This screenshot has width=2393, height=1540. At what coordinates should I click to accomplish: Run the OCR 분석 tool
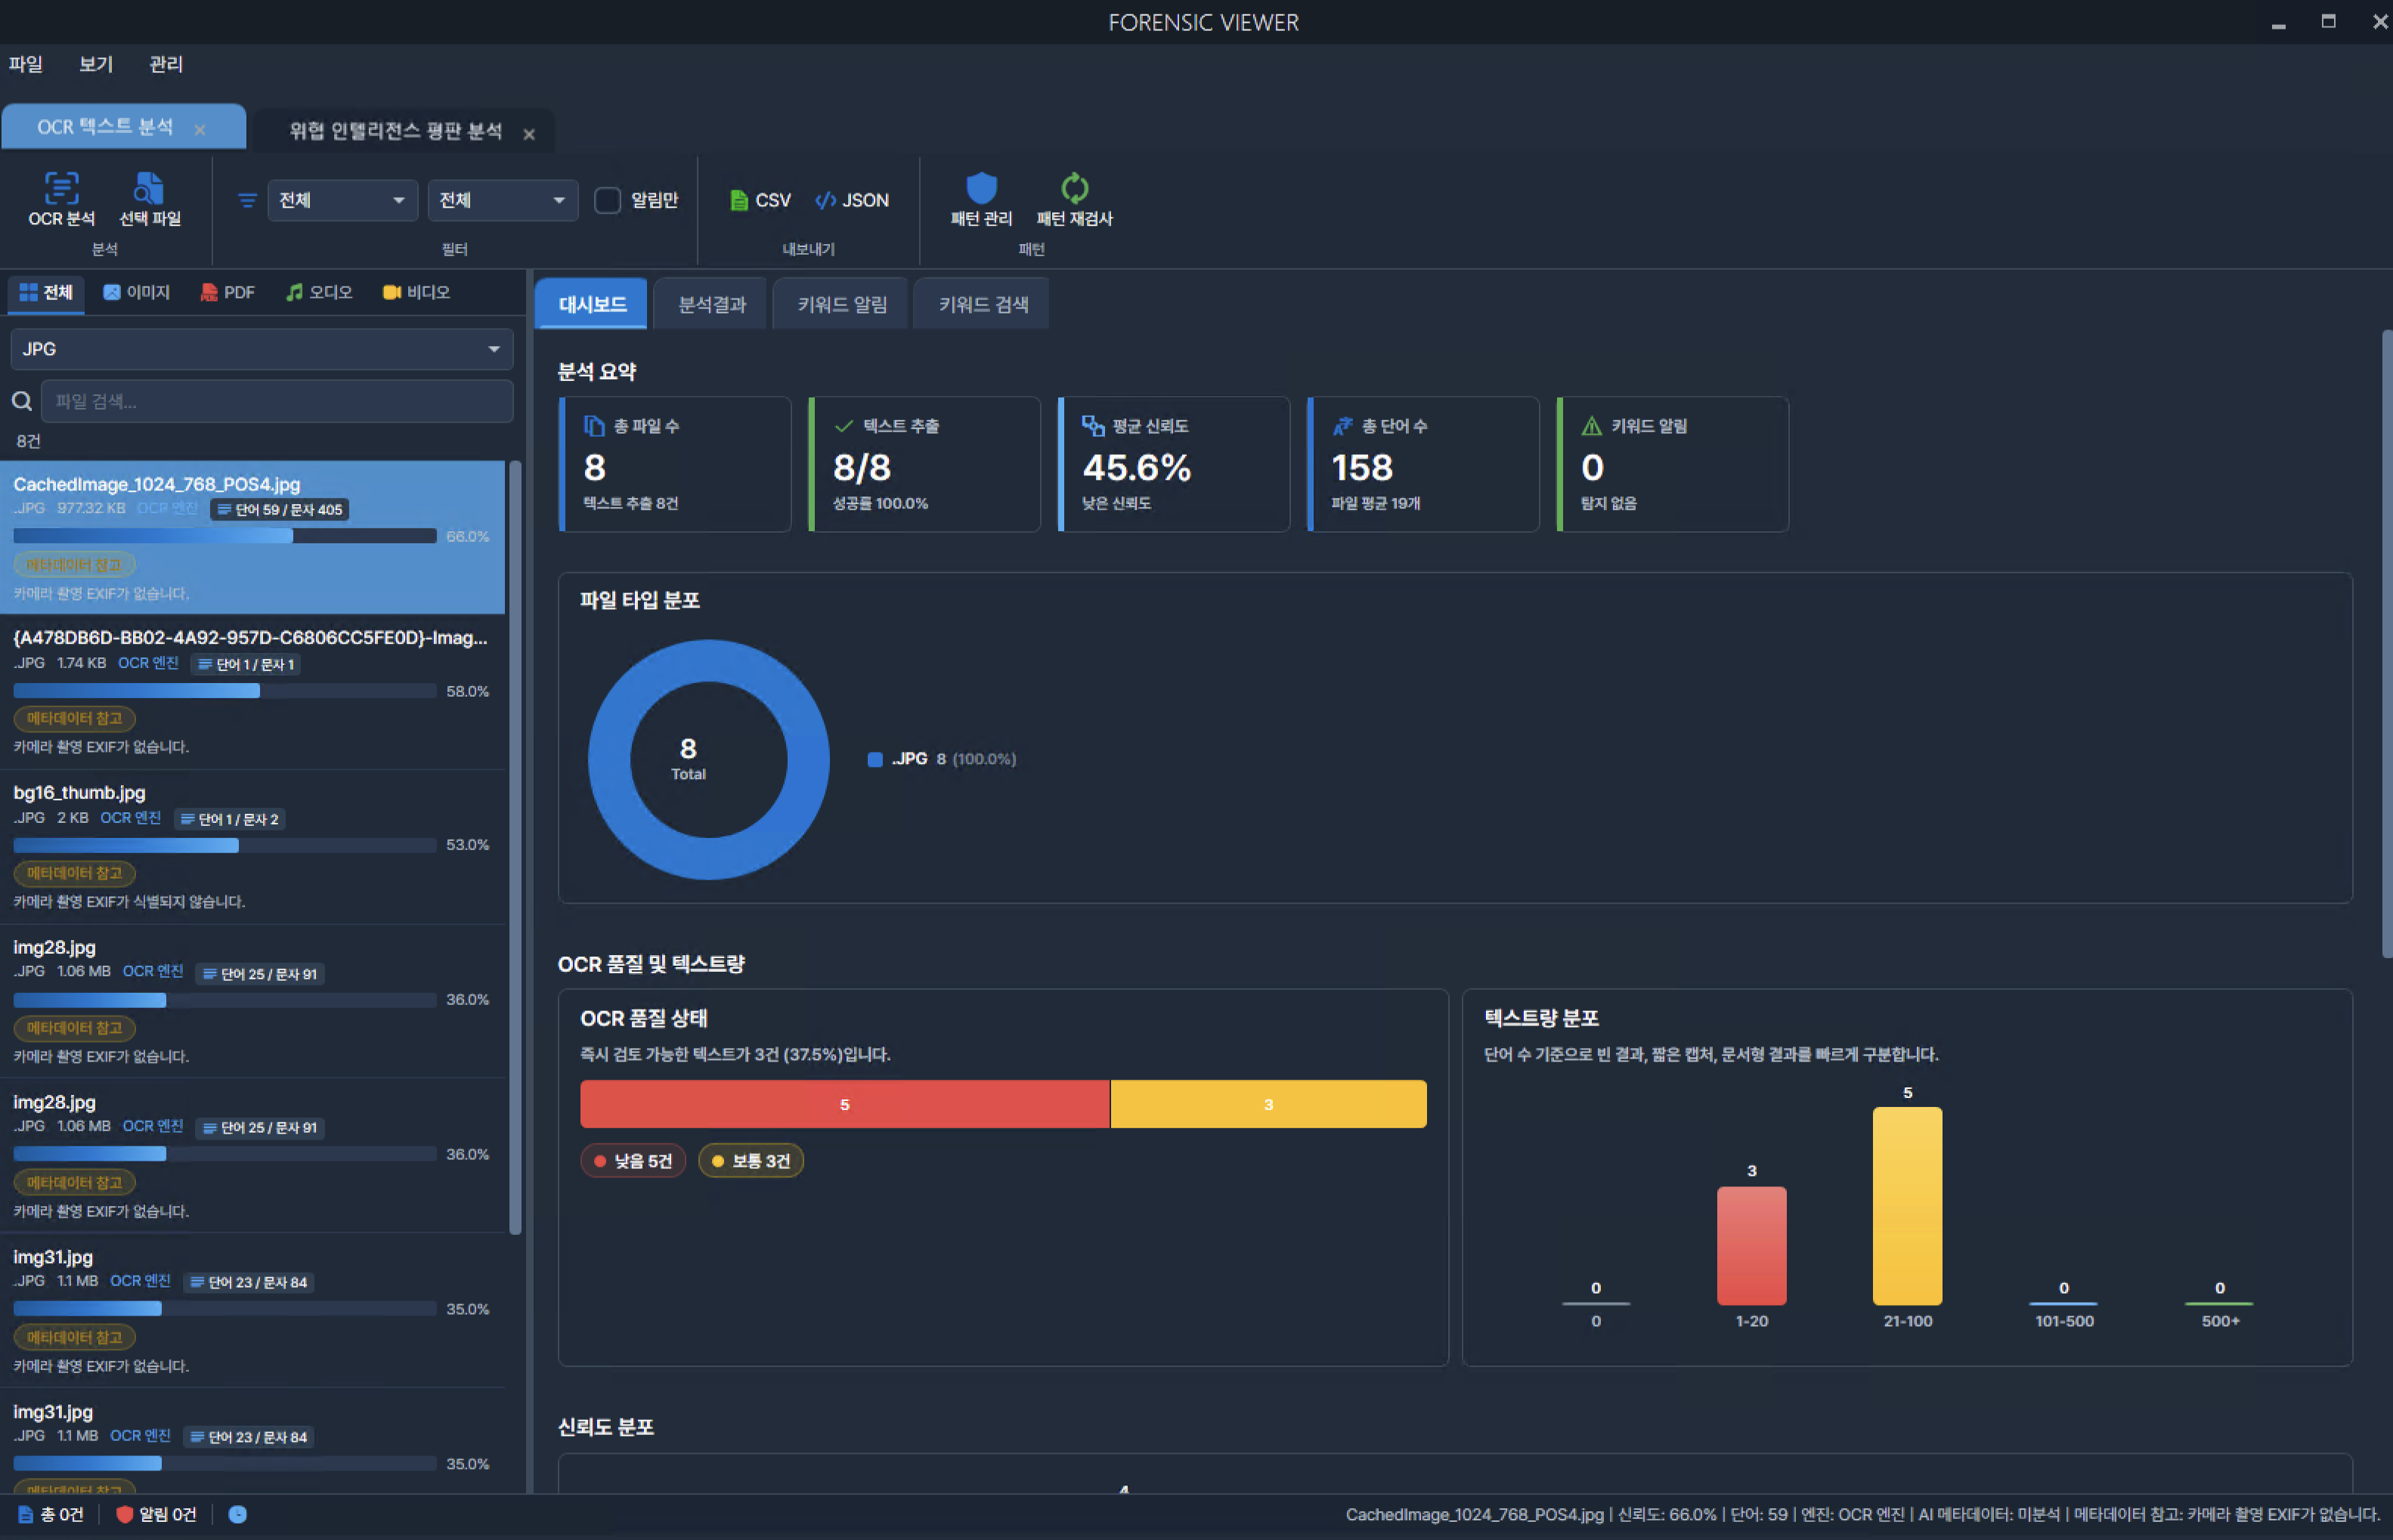coord(61,199)
